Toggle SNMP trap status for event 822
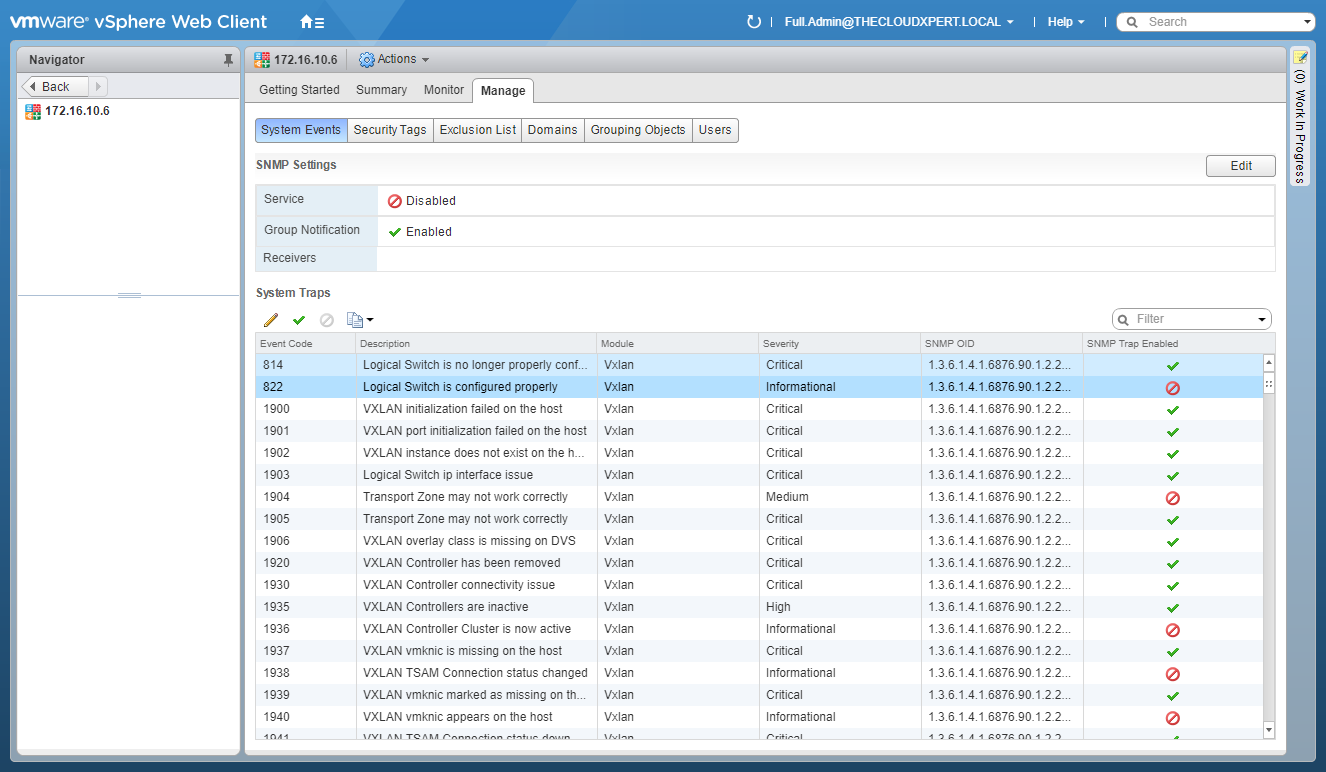 click(1173, 388)
